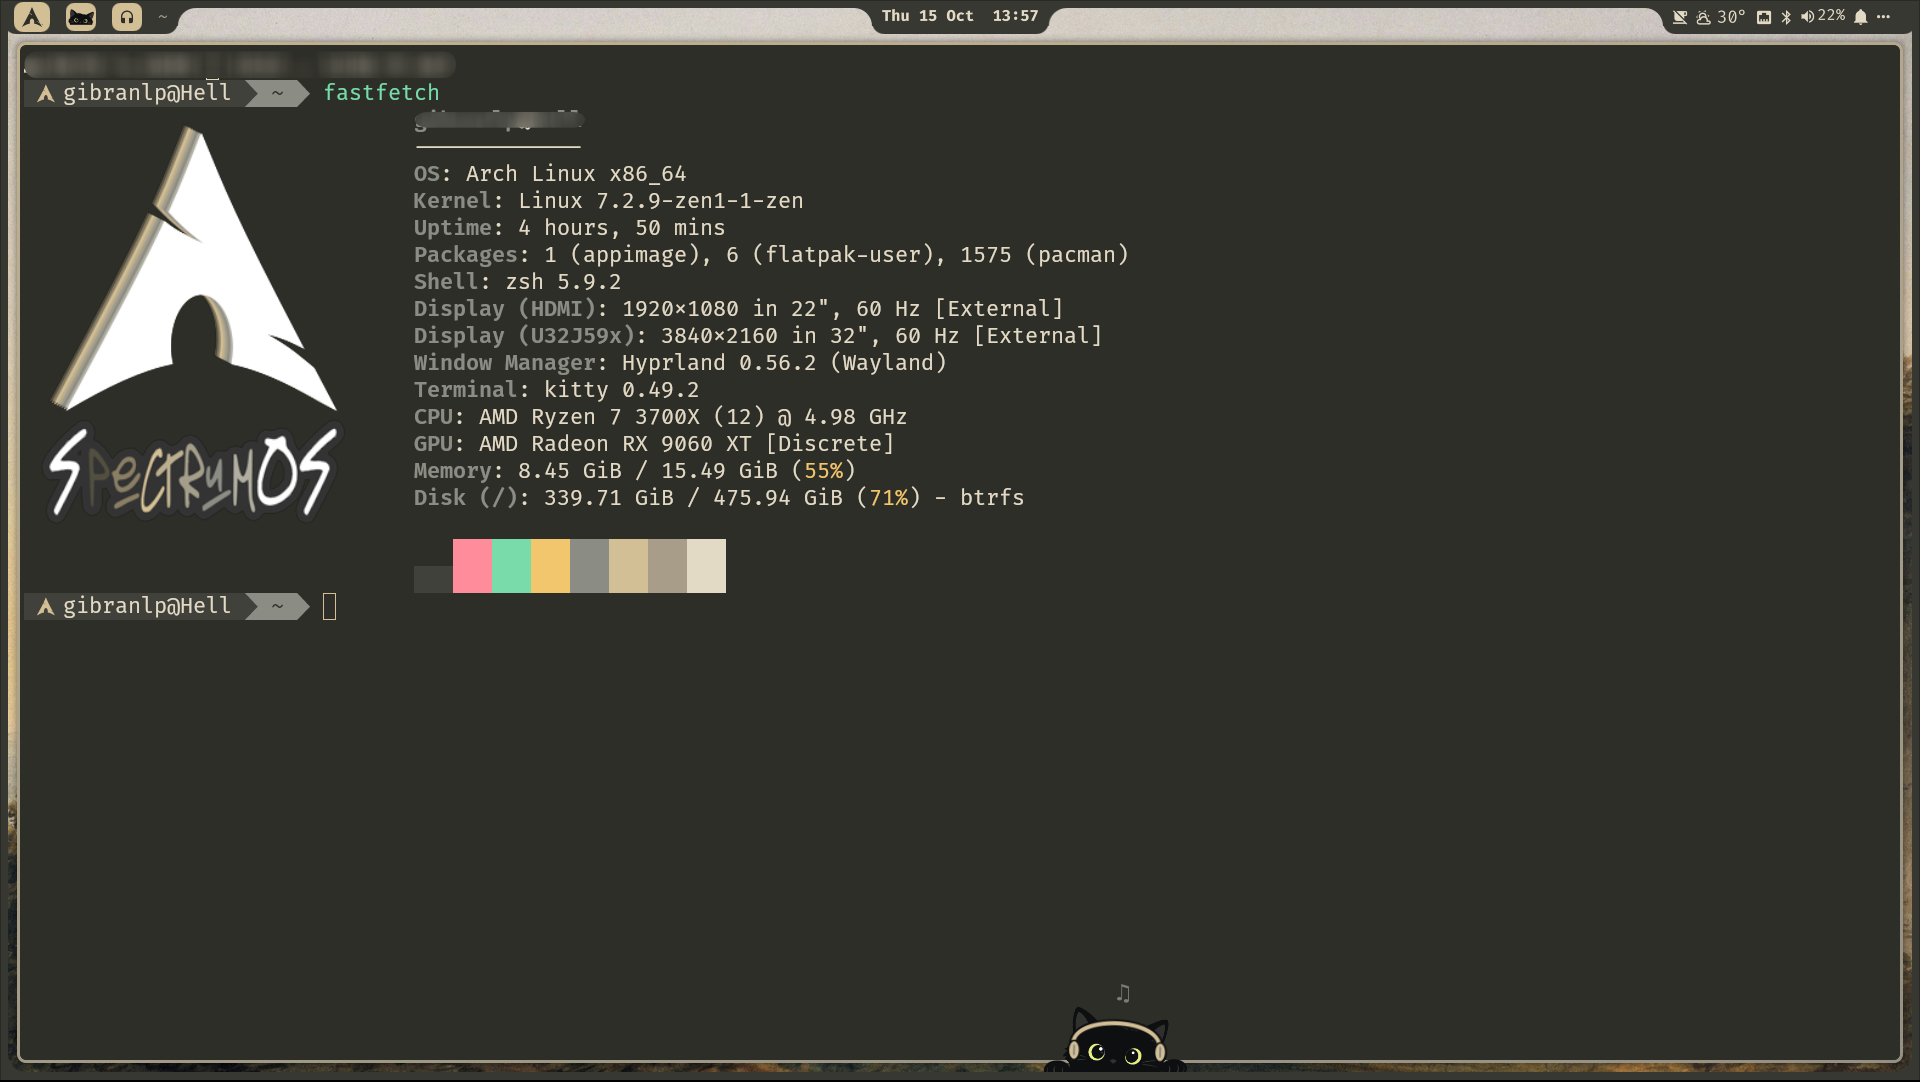Click the yellow-orange color block
1920x1082 pixels.
pyautogui.click(x=550, y=566)
